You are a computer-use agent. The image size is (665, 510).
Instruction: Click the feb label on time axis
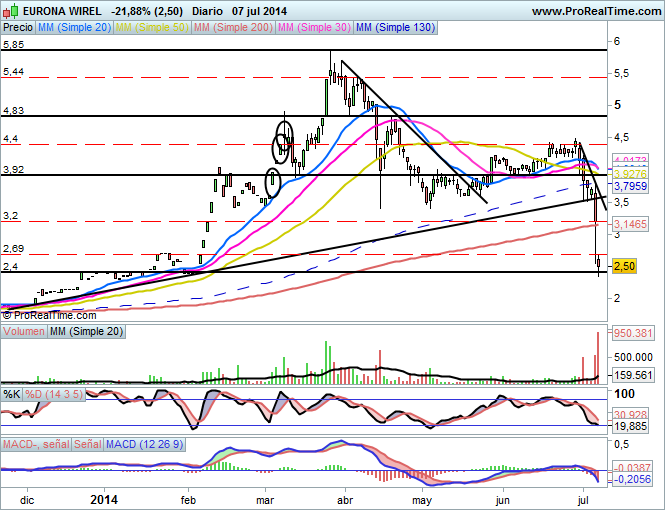pyautogui.click(x=187, y=500)
